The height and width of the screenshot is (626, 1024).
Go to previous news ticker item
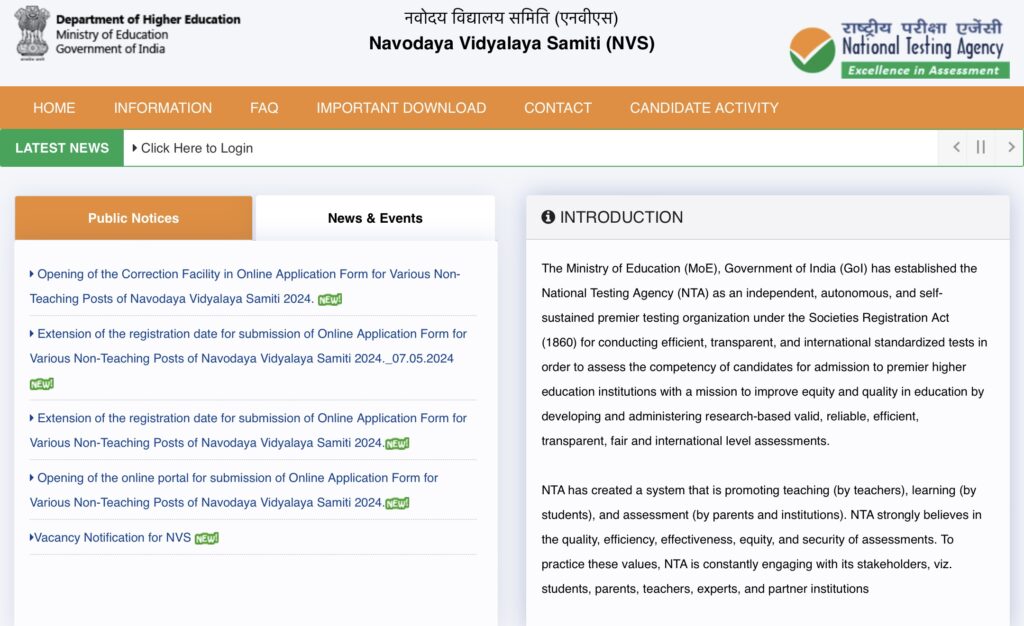[956, 148]
